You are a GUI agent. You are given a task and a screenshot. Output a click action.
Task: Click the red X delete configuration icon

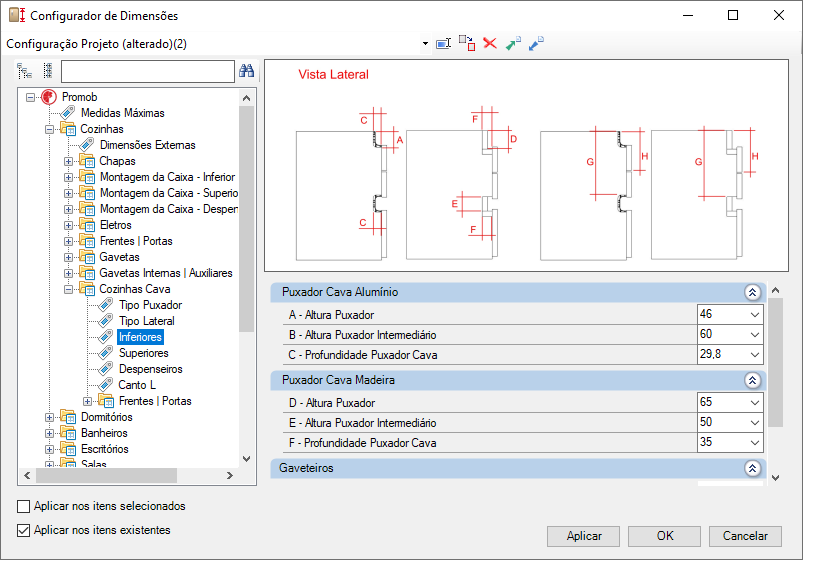490,43
